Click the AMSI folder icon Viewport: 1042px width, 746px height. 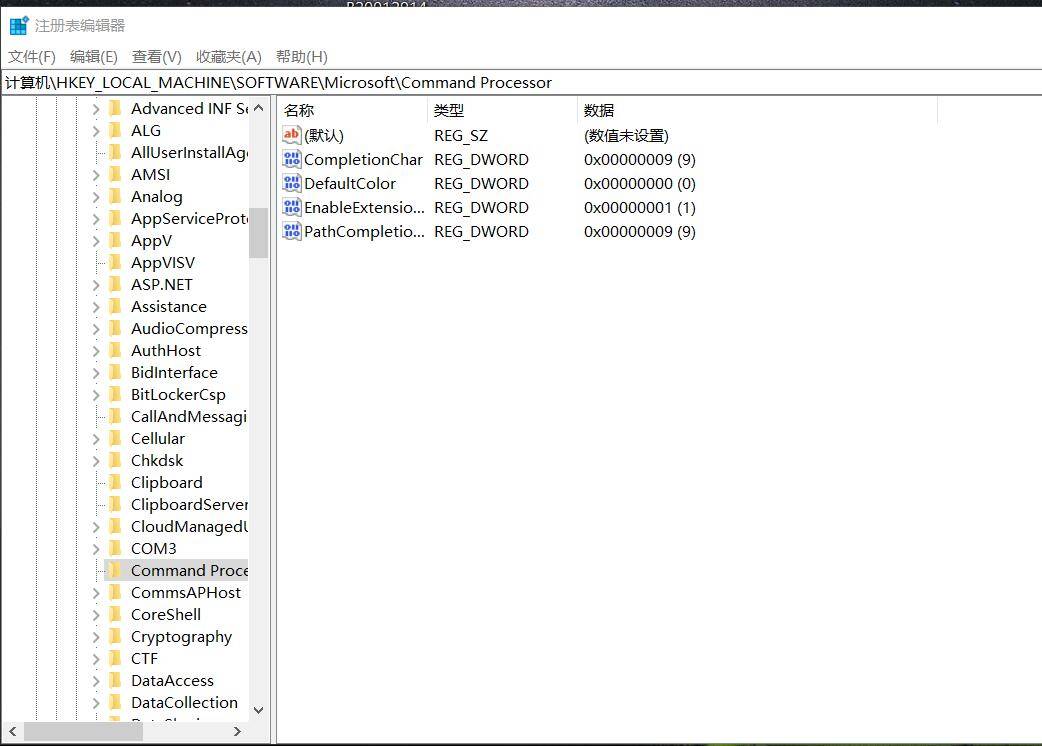click(x=115, y=174)
